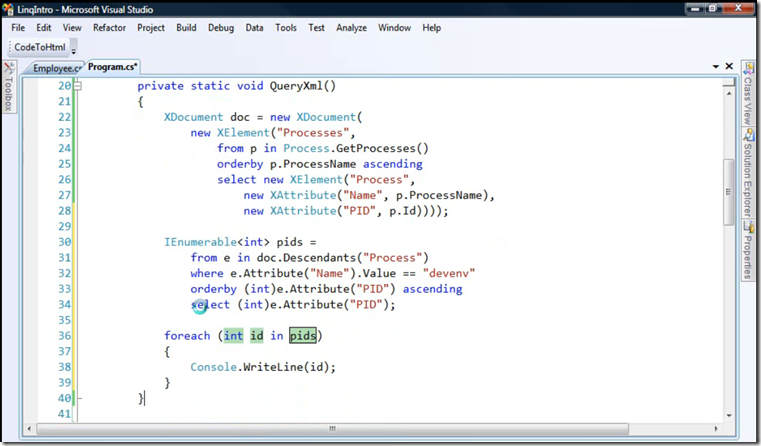Viewport: 761px width, 446px height.
Task: Click "WriteLine" on line 38
Action: (x=273, y=367)
